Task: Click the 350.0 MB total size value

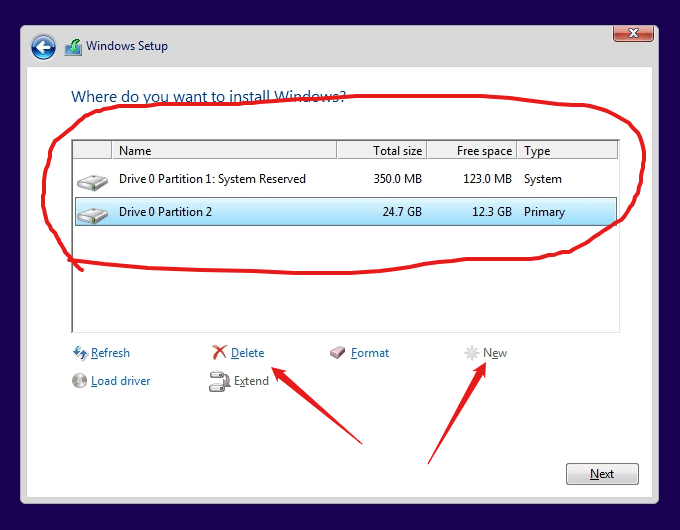Action: pyautogui.click(x=398, y=179)
